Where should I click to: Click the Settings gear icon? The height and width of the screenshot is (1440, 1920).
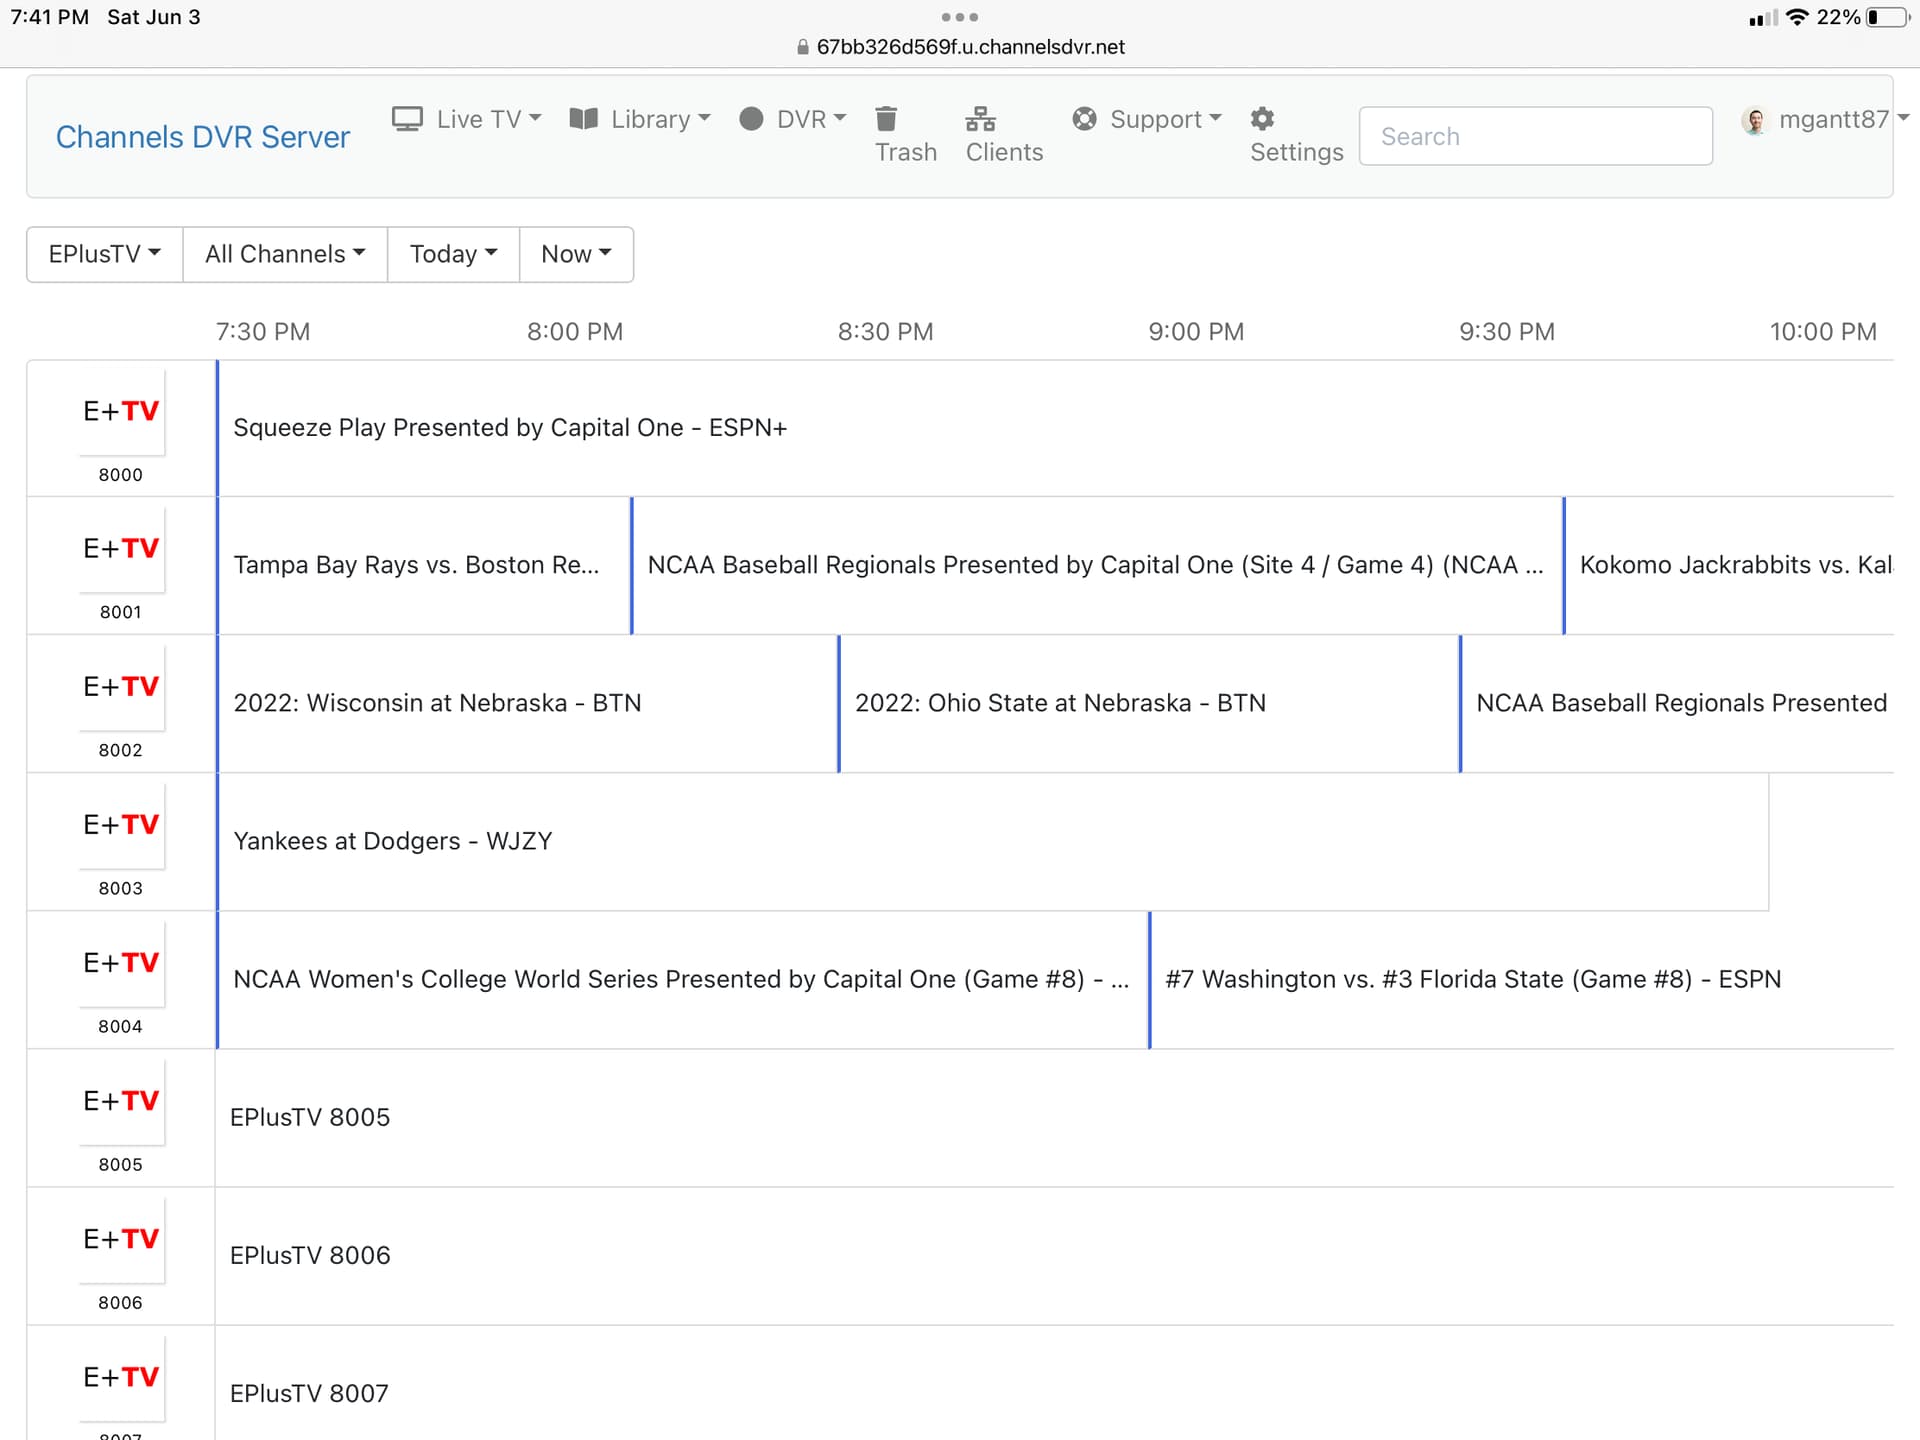(x=1262, y=119)
